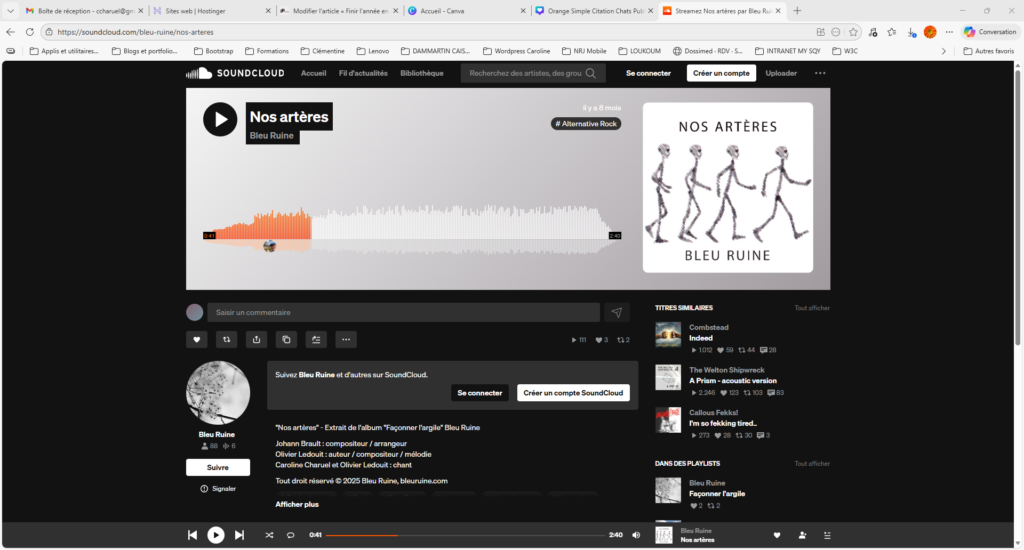Open Fil d'actualités in navigation
Image resolution: width=1024 pixels, height=550 pixels.
tap(363, 73)
